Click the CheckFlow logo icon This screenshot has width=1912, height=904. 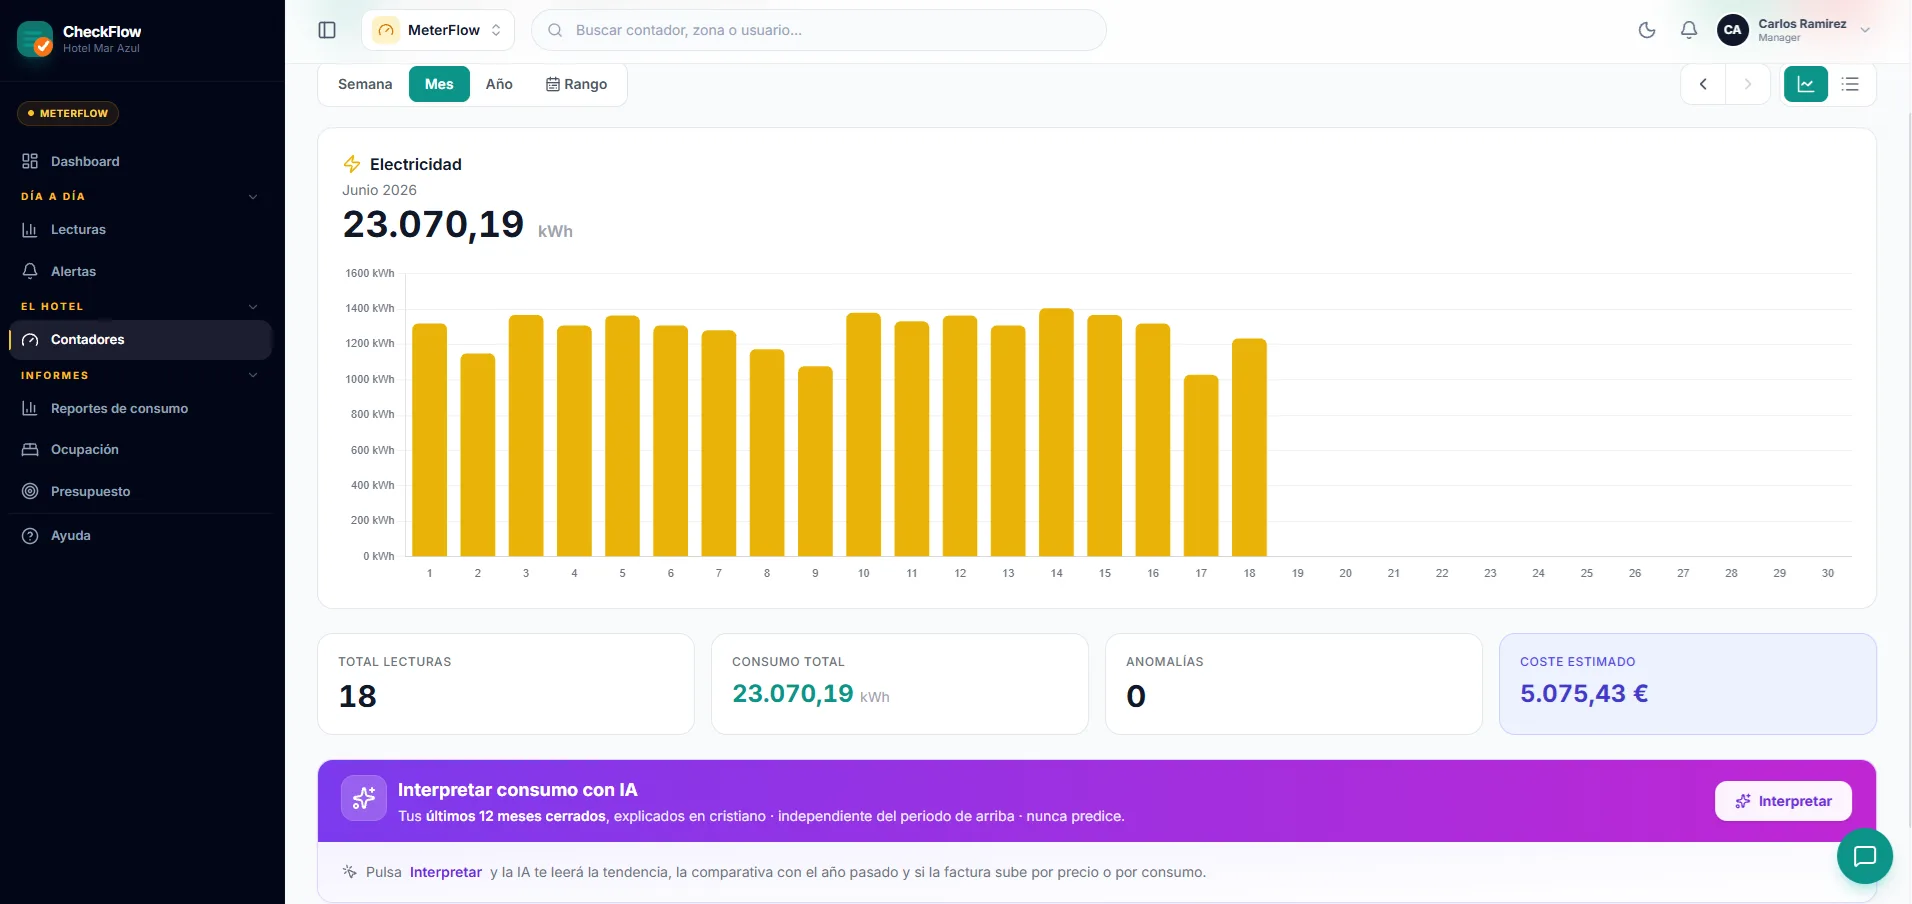pos(35,39)
